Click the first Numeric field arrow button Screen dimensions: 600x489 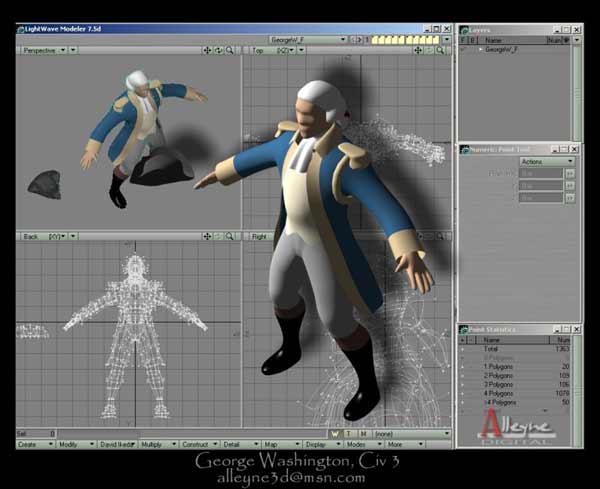570,174
